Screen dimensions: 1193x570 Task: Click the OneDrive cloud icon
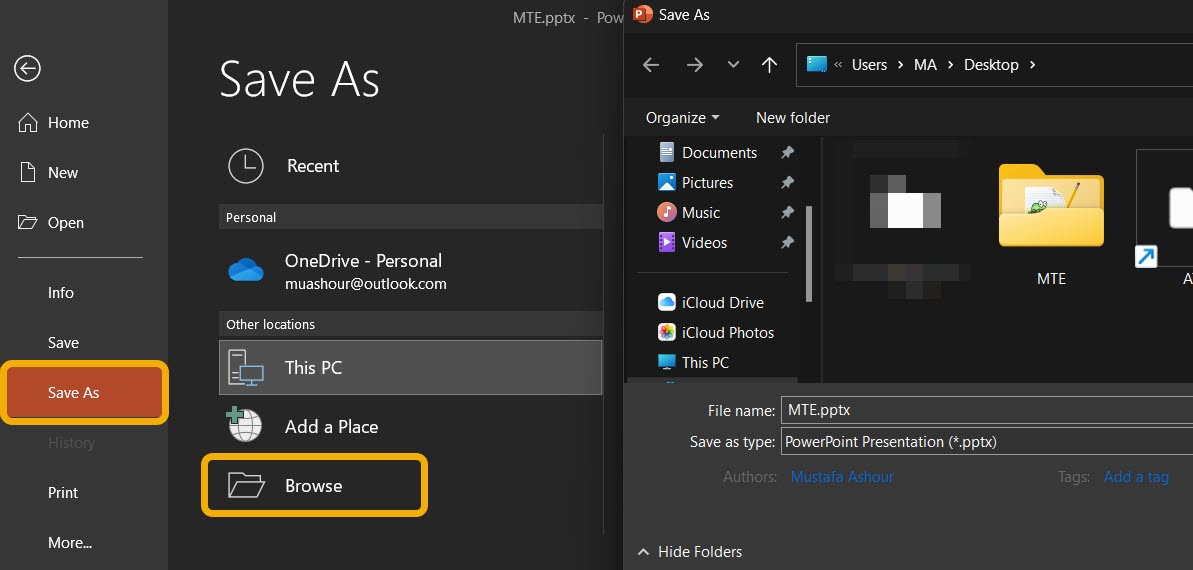coord(246,270)
